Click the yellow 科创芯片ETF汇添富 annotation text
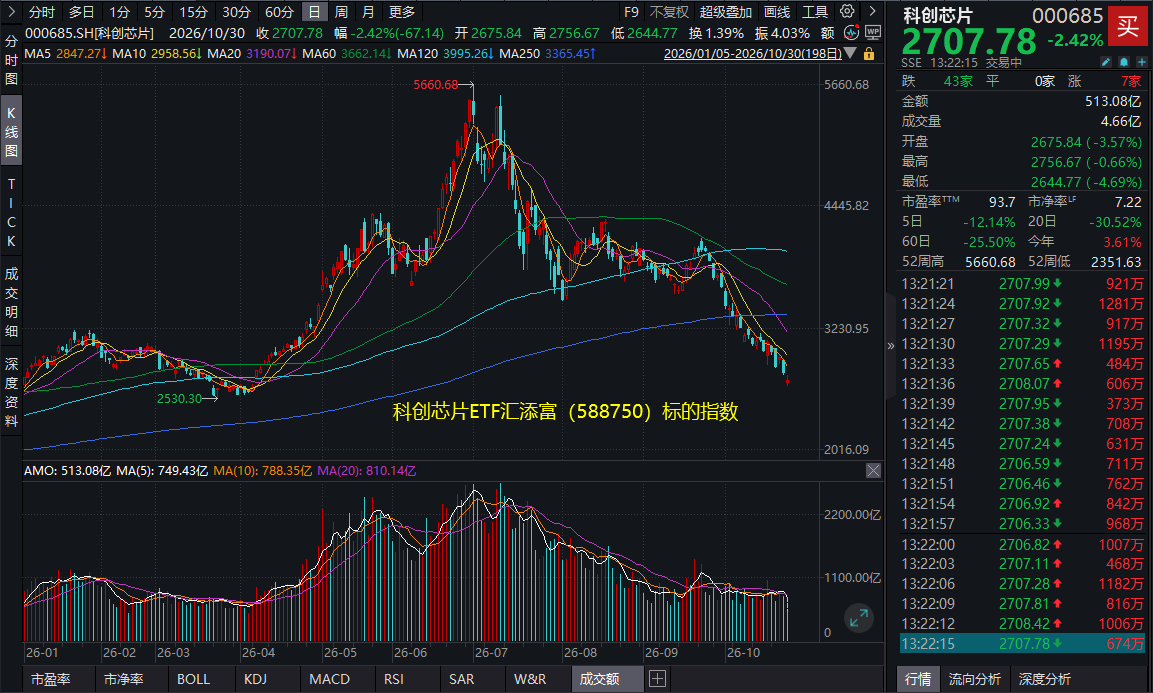The height and width of the screenshot is (693, 1153). (x=565, y=411)
